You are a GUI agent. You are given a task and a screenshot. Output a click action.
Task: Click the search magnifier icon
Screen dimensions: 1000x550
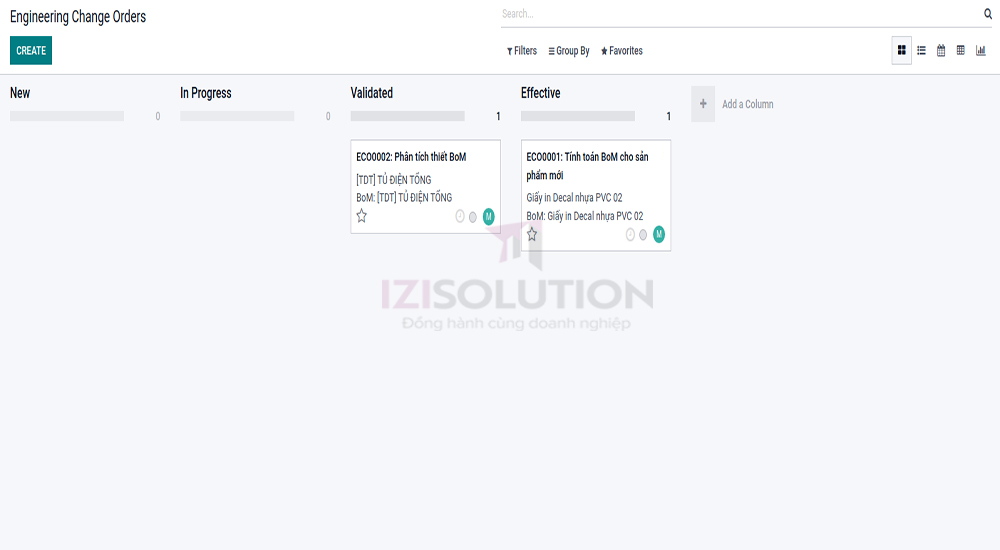[x=988, y=14]
